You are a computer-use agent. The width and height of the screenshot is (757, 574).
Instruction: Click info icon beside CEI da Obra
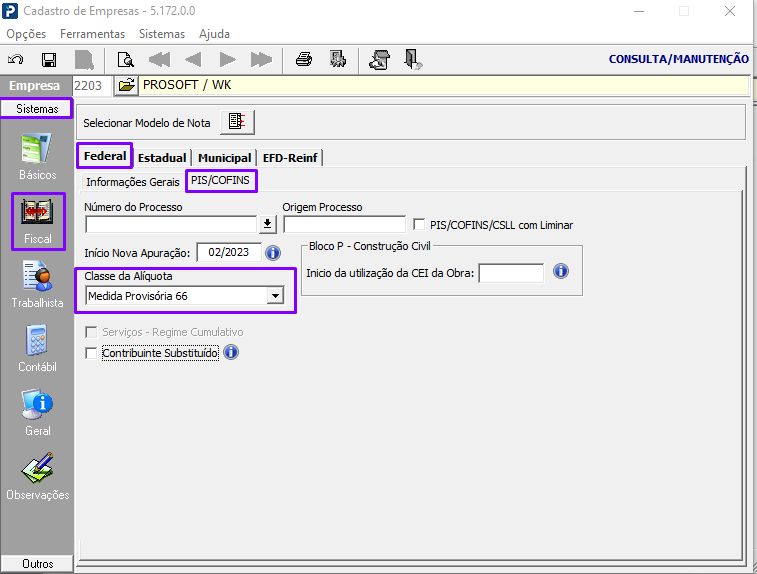(x=561, y=271)
